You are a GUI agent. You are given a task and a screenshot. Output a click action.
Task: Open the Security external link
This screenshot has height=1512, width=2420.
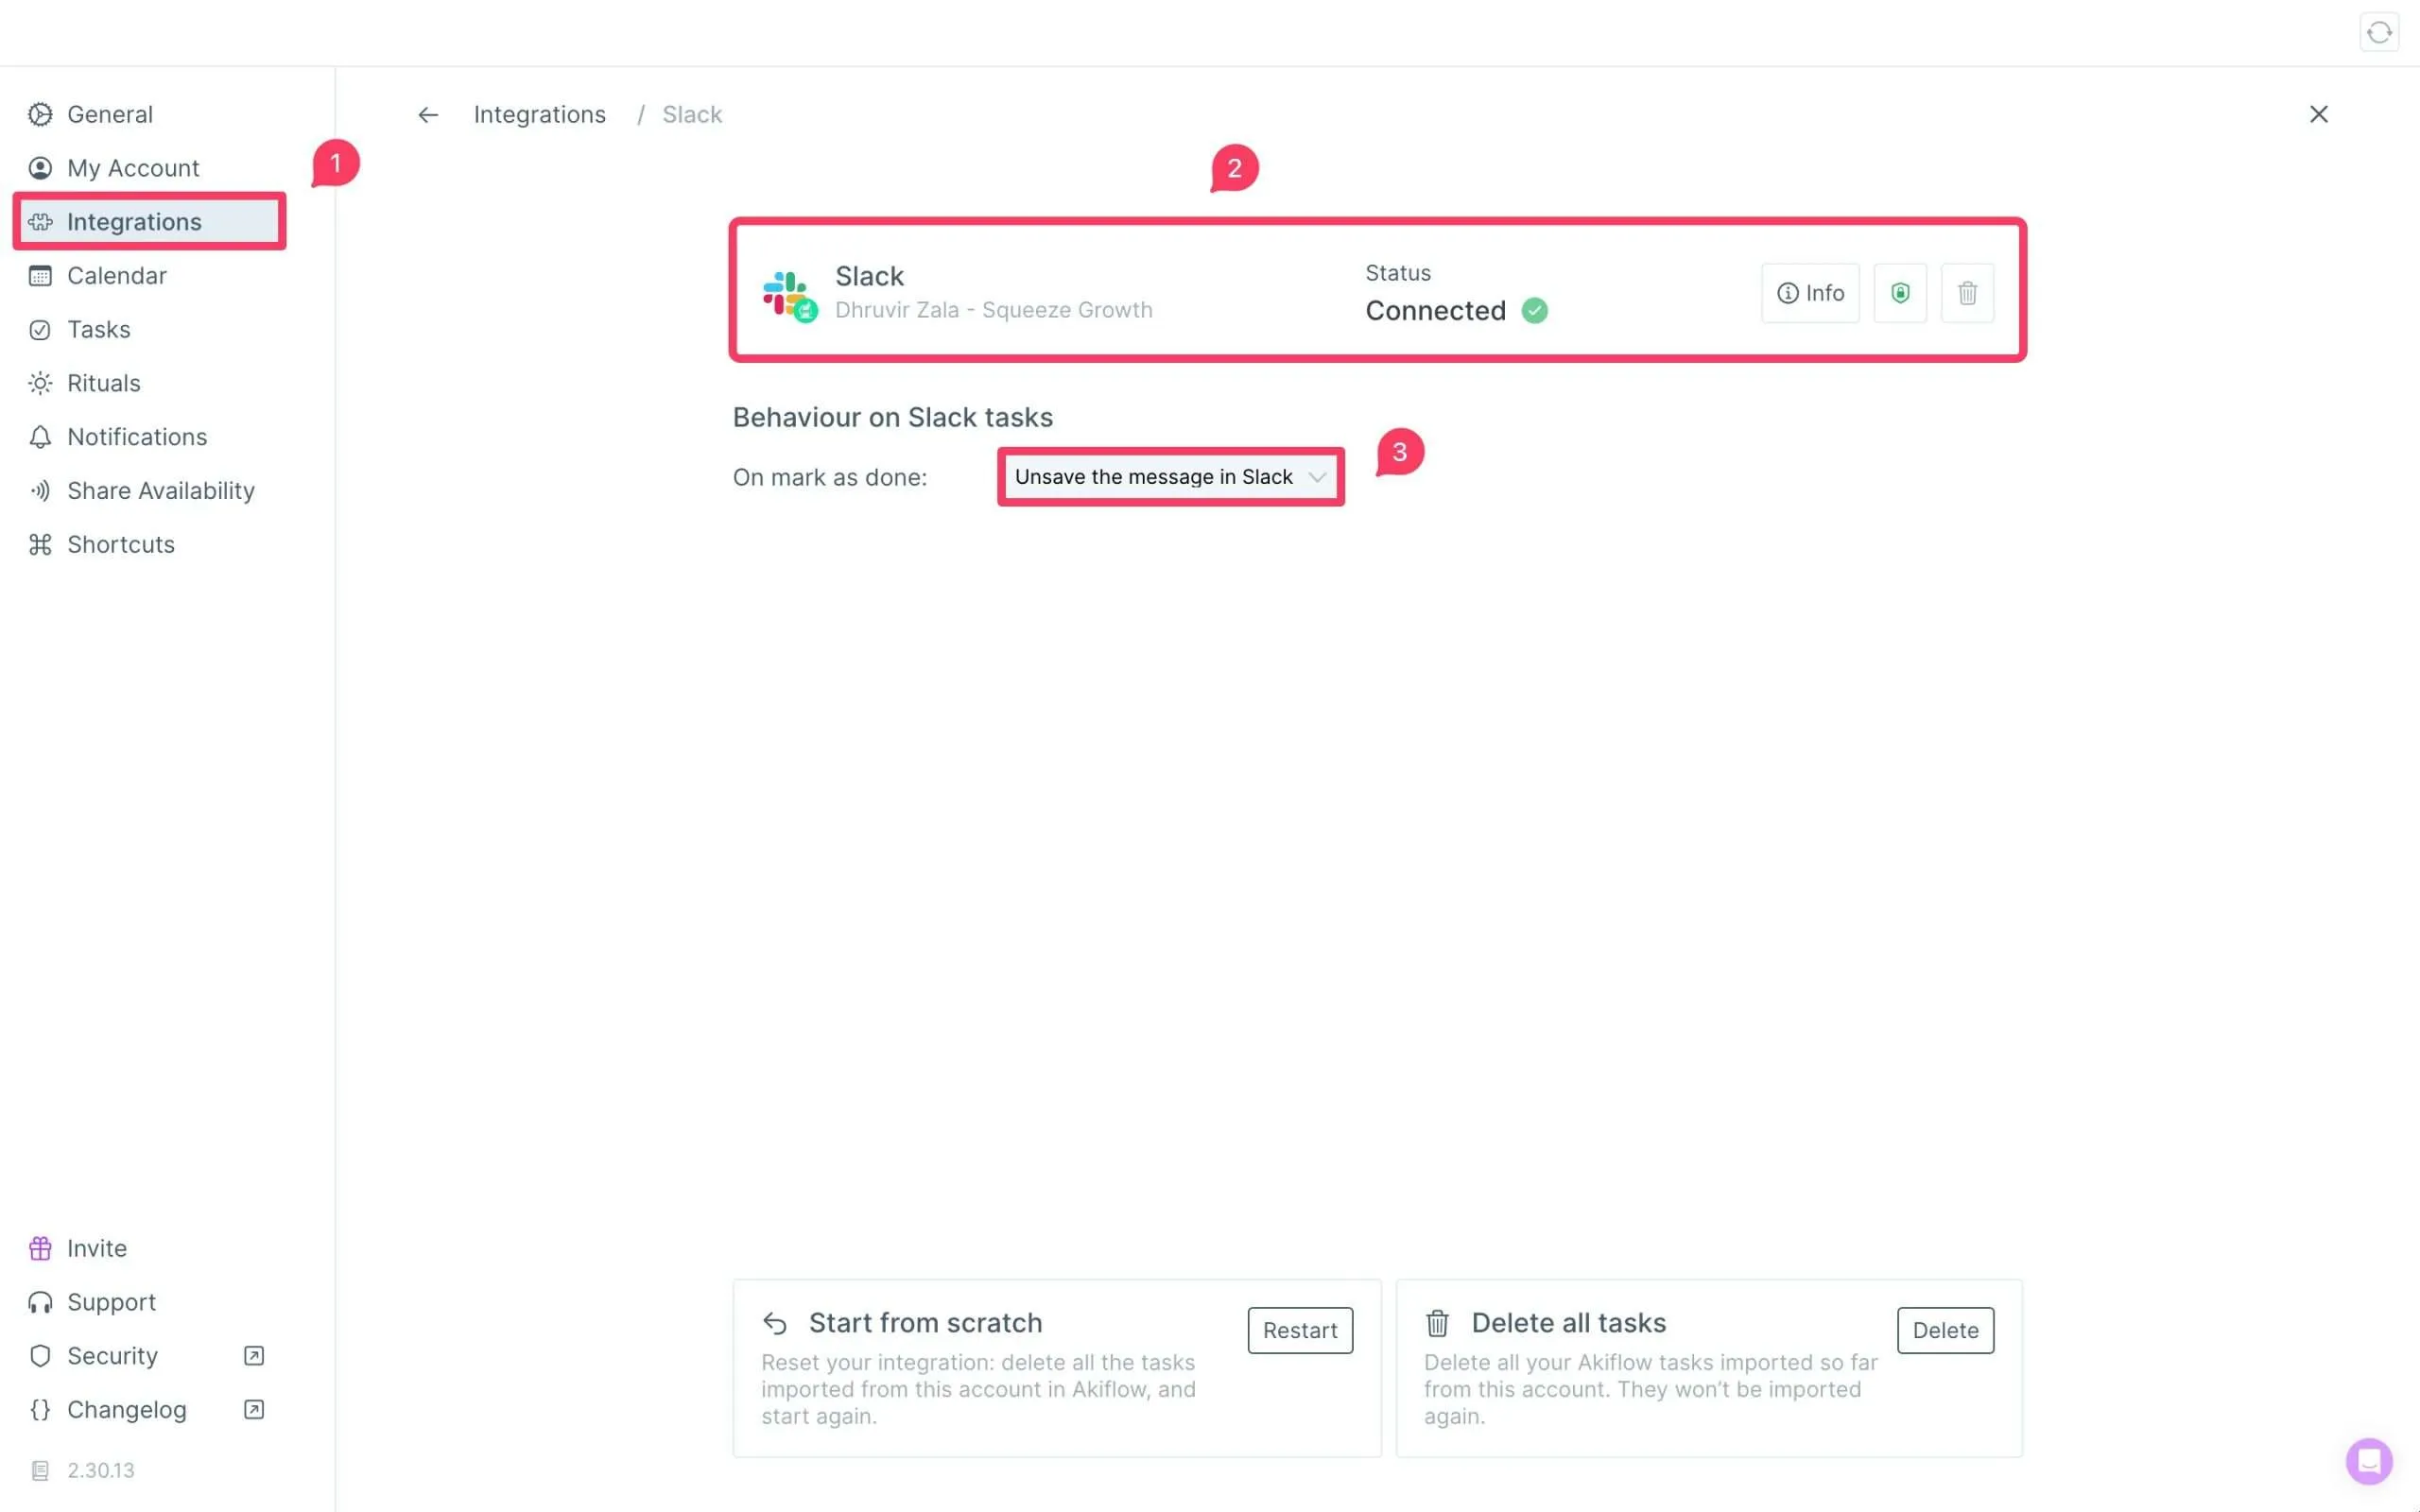(254, 1356)
